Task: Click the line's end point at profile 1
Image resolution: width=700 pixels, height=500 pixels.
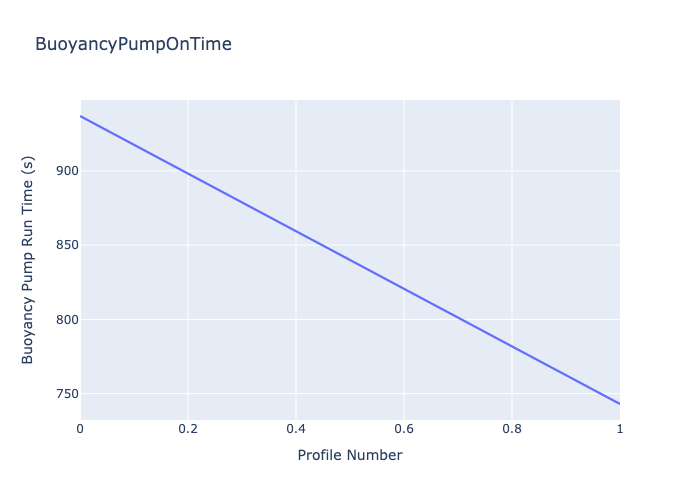Action: (x=619, y=403)
